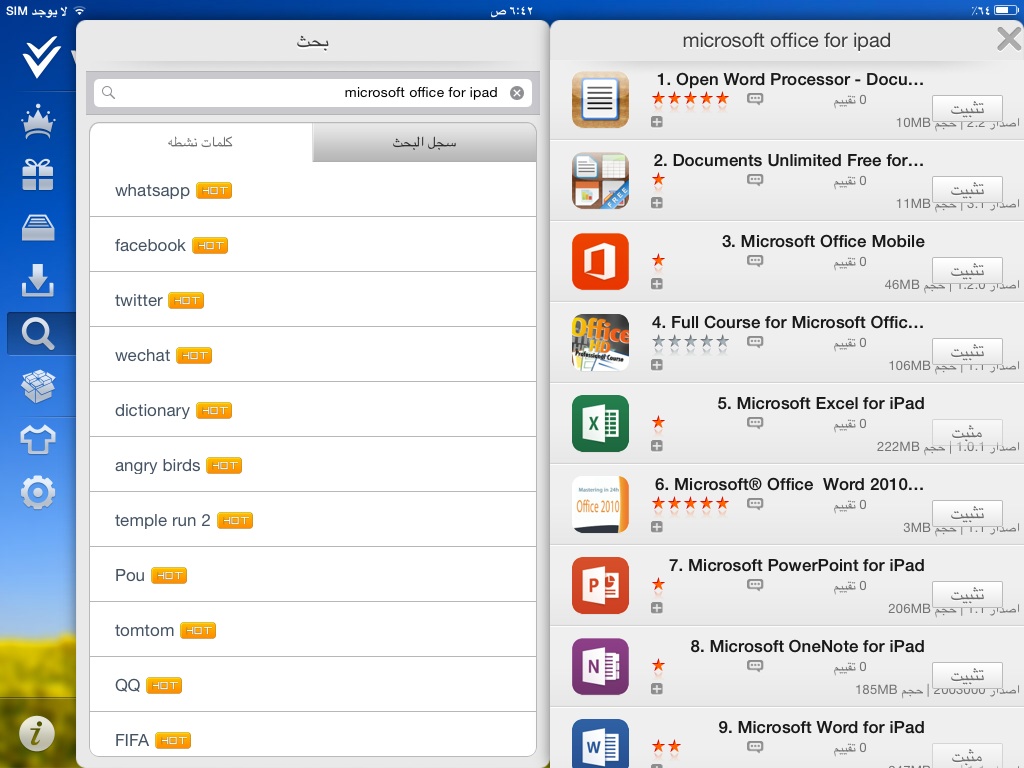Image resolution: width=1024 pixels, height=768 pixels.
Task: Tap the double-checkmark logo at top left
Action: (x=41, y=57)
